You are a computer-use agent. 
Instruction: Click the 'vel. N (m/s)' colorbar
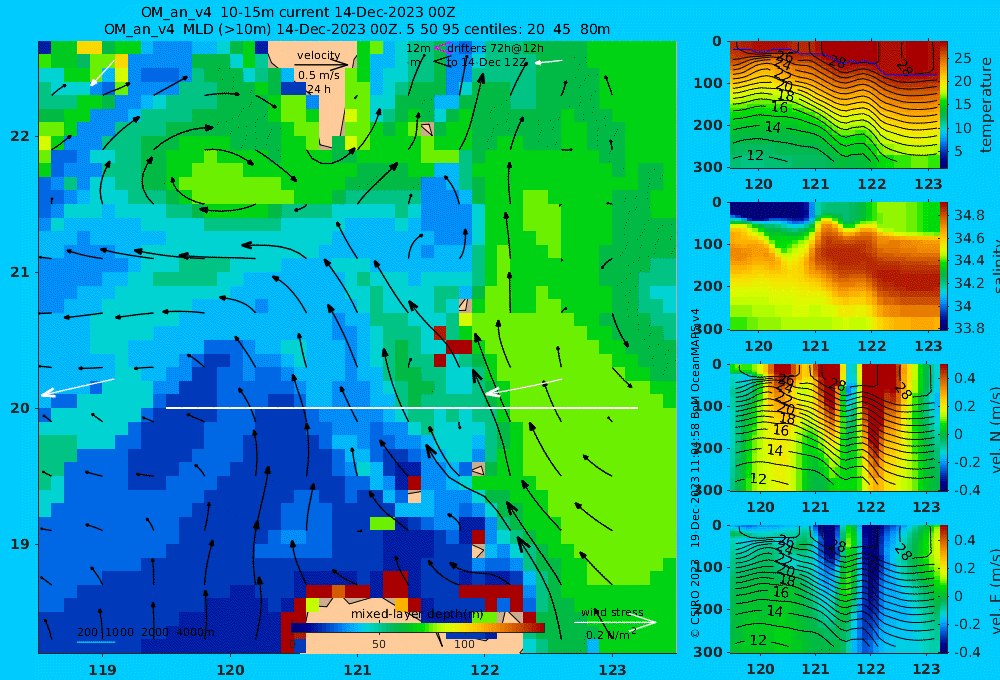944,427
